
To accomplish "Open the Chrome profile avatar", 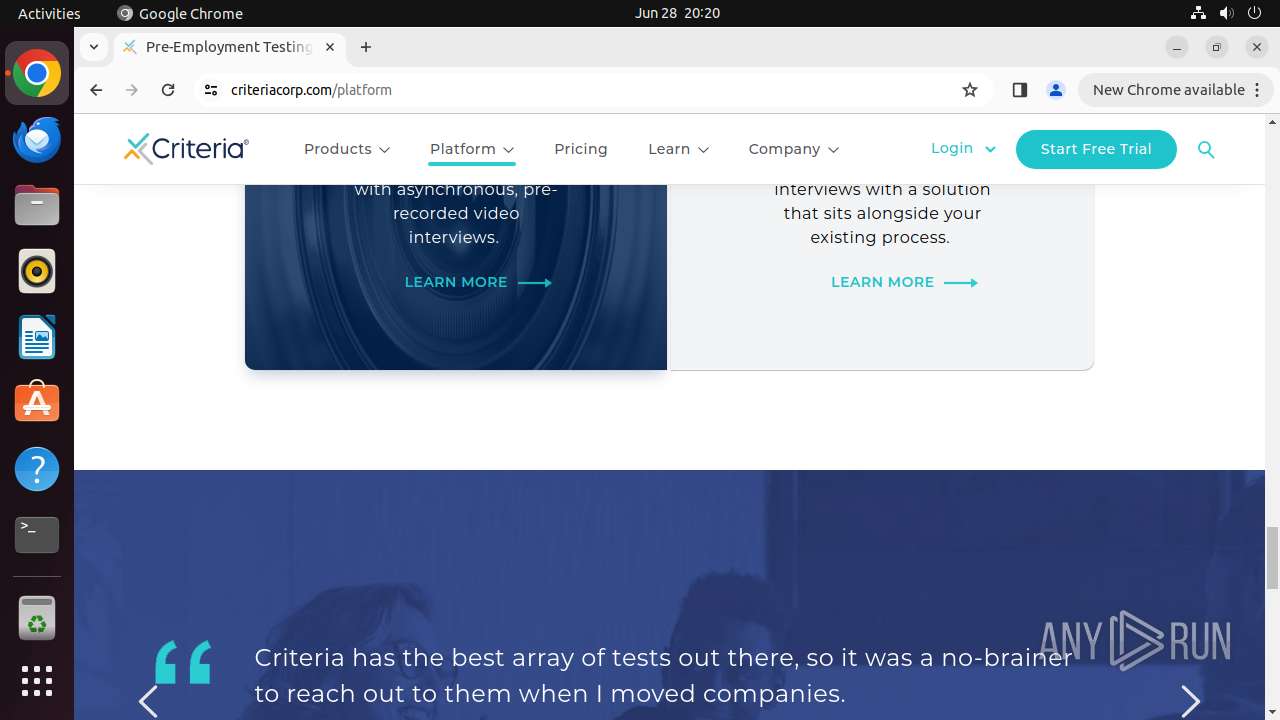I will coord(1055,90).
